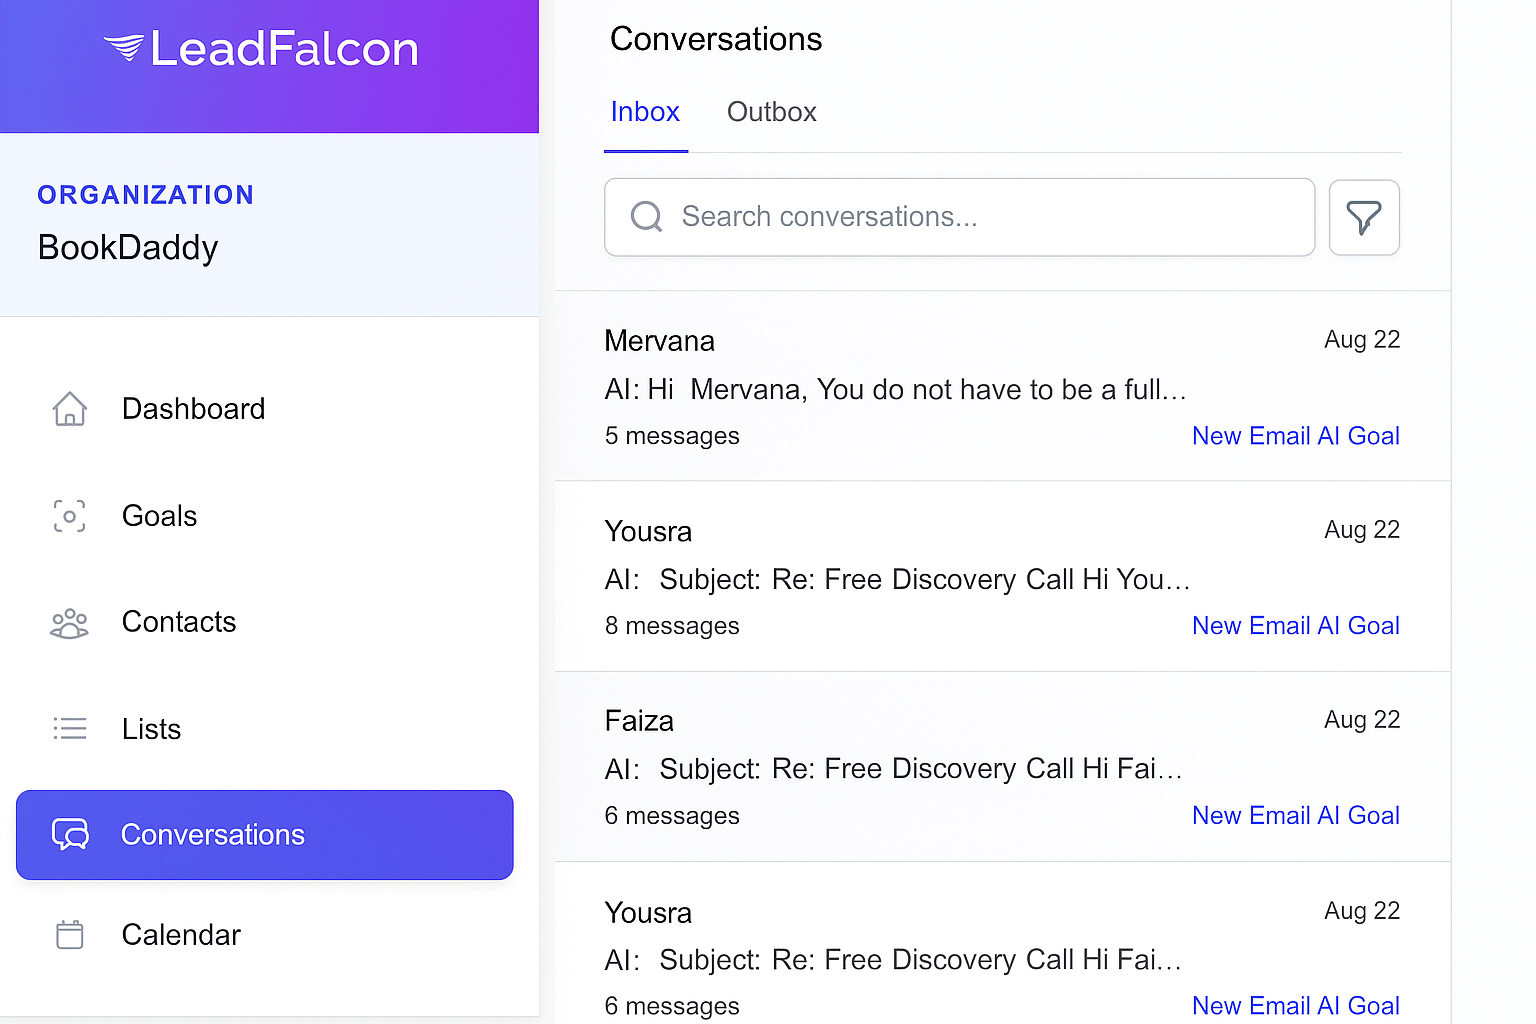Image resolution: width=1536 pixels, height=1024 pixels.
Task: Open New Email AI Goal for 8-message Yousra
Action: pos(1295,626)
